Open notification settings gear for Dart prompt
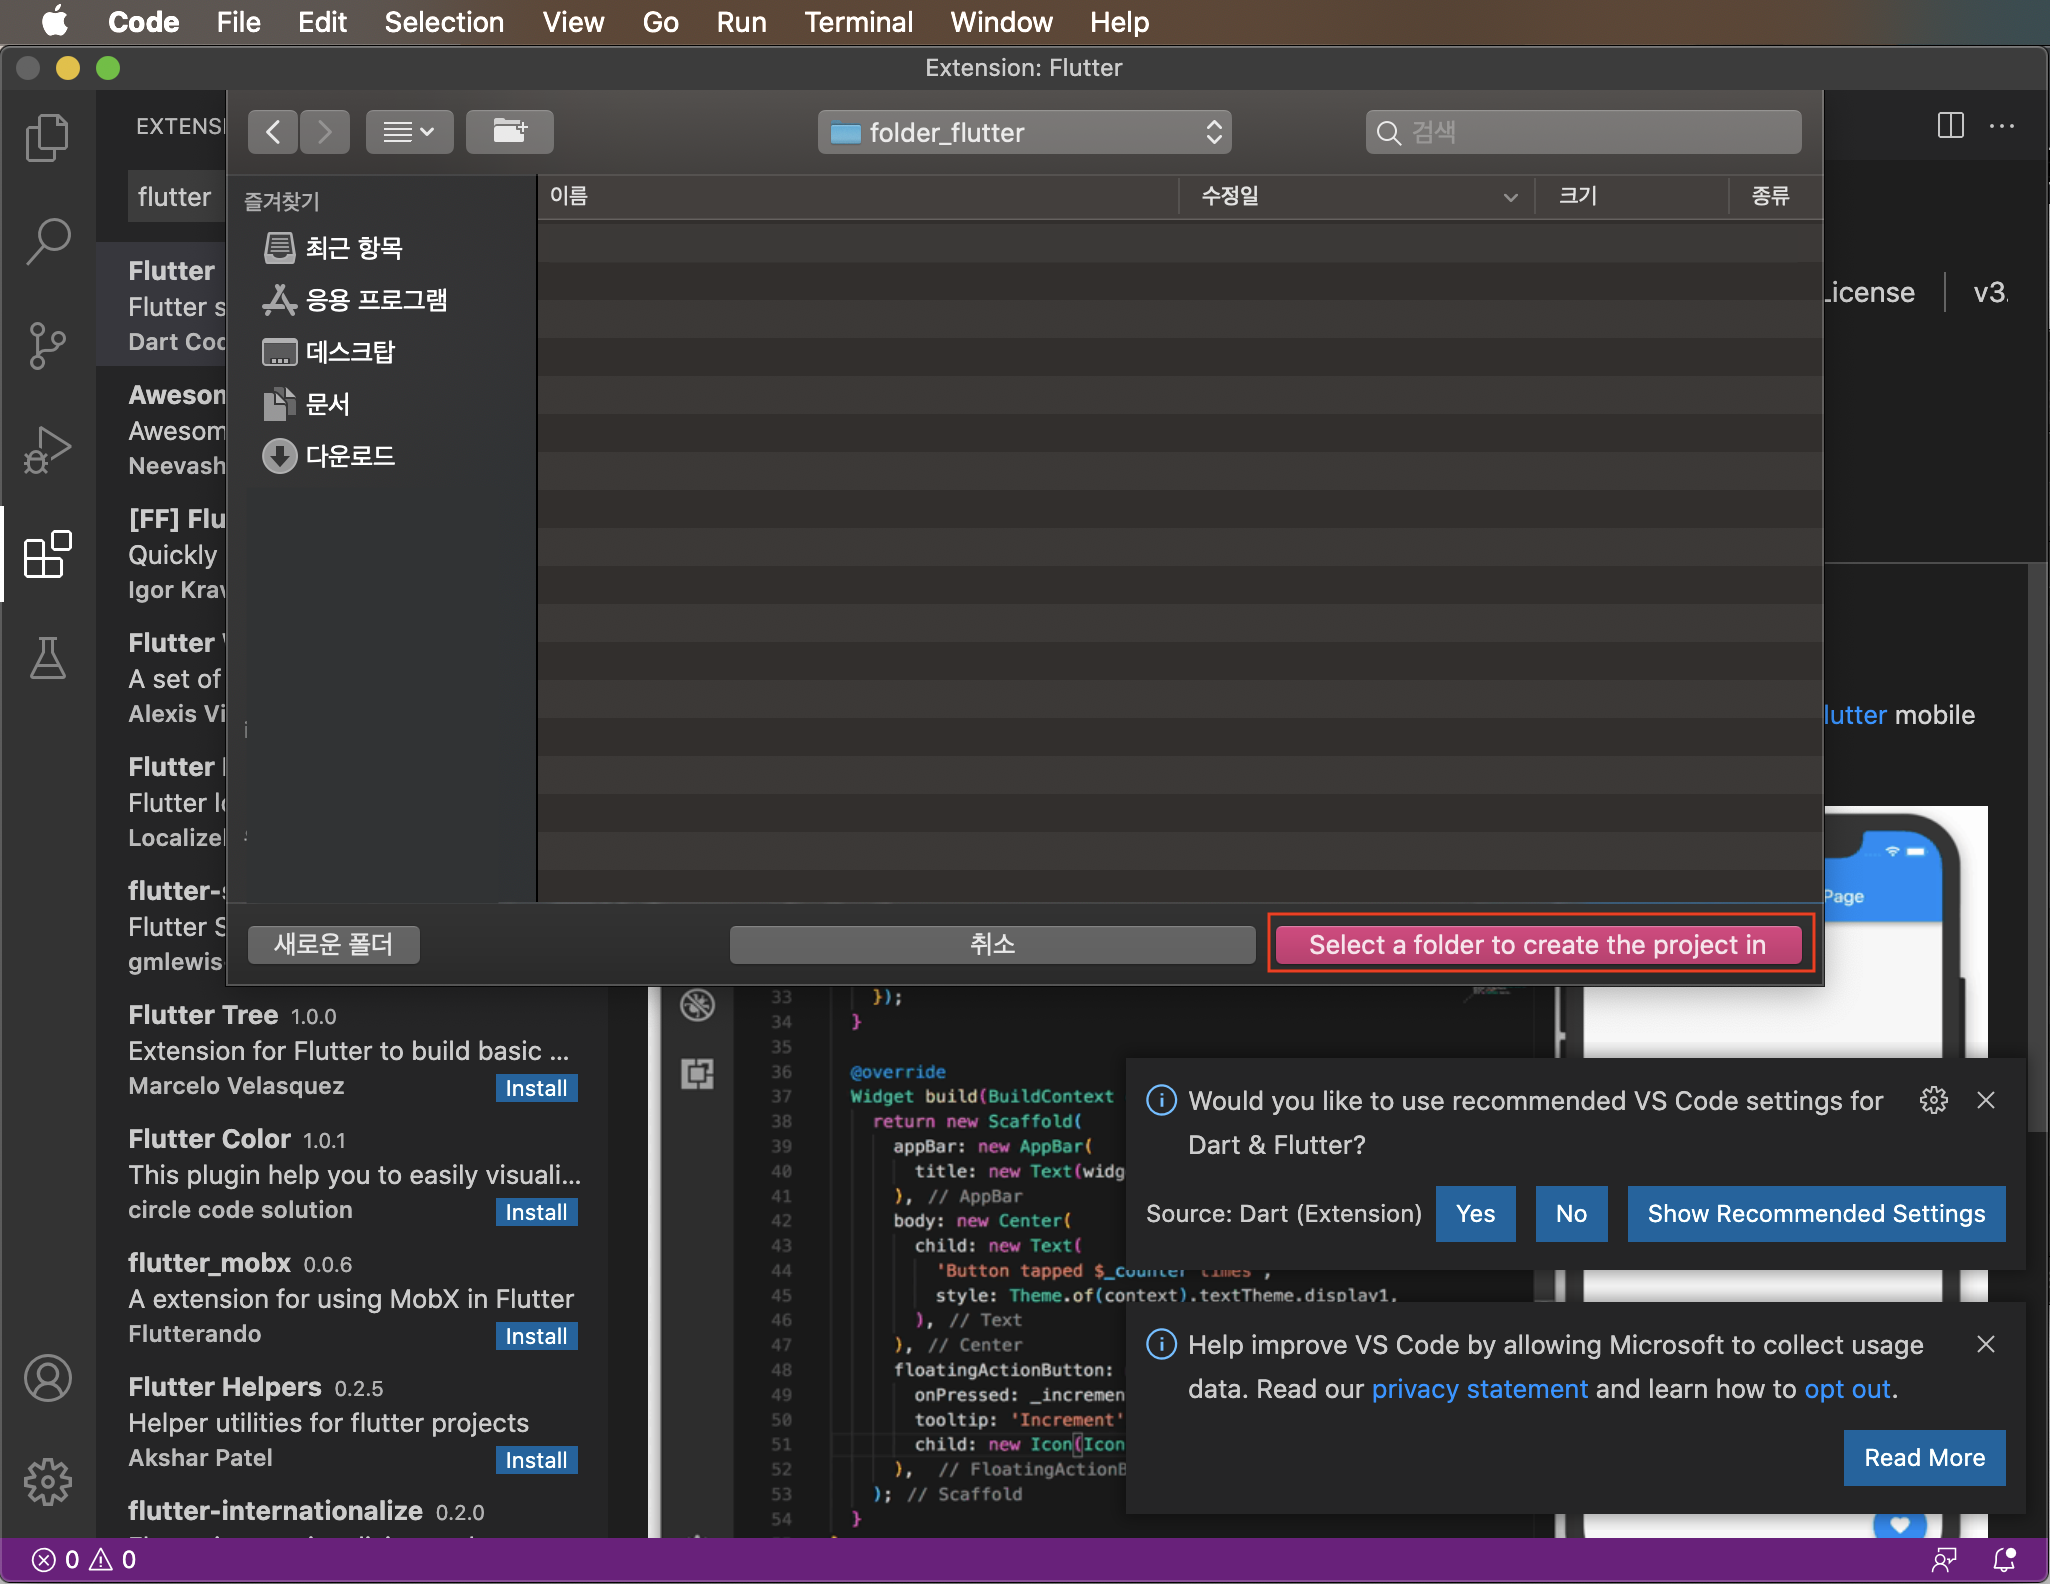2050x1584 pixels. [1934, 1100]
